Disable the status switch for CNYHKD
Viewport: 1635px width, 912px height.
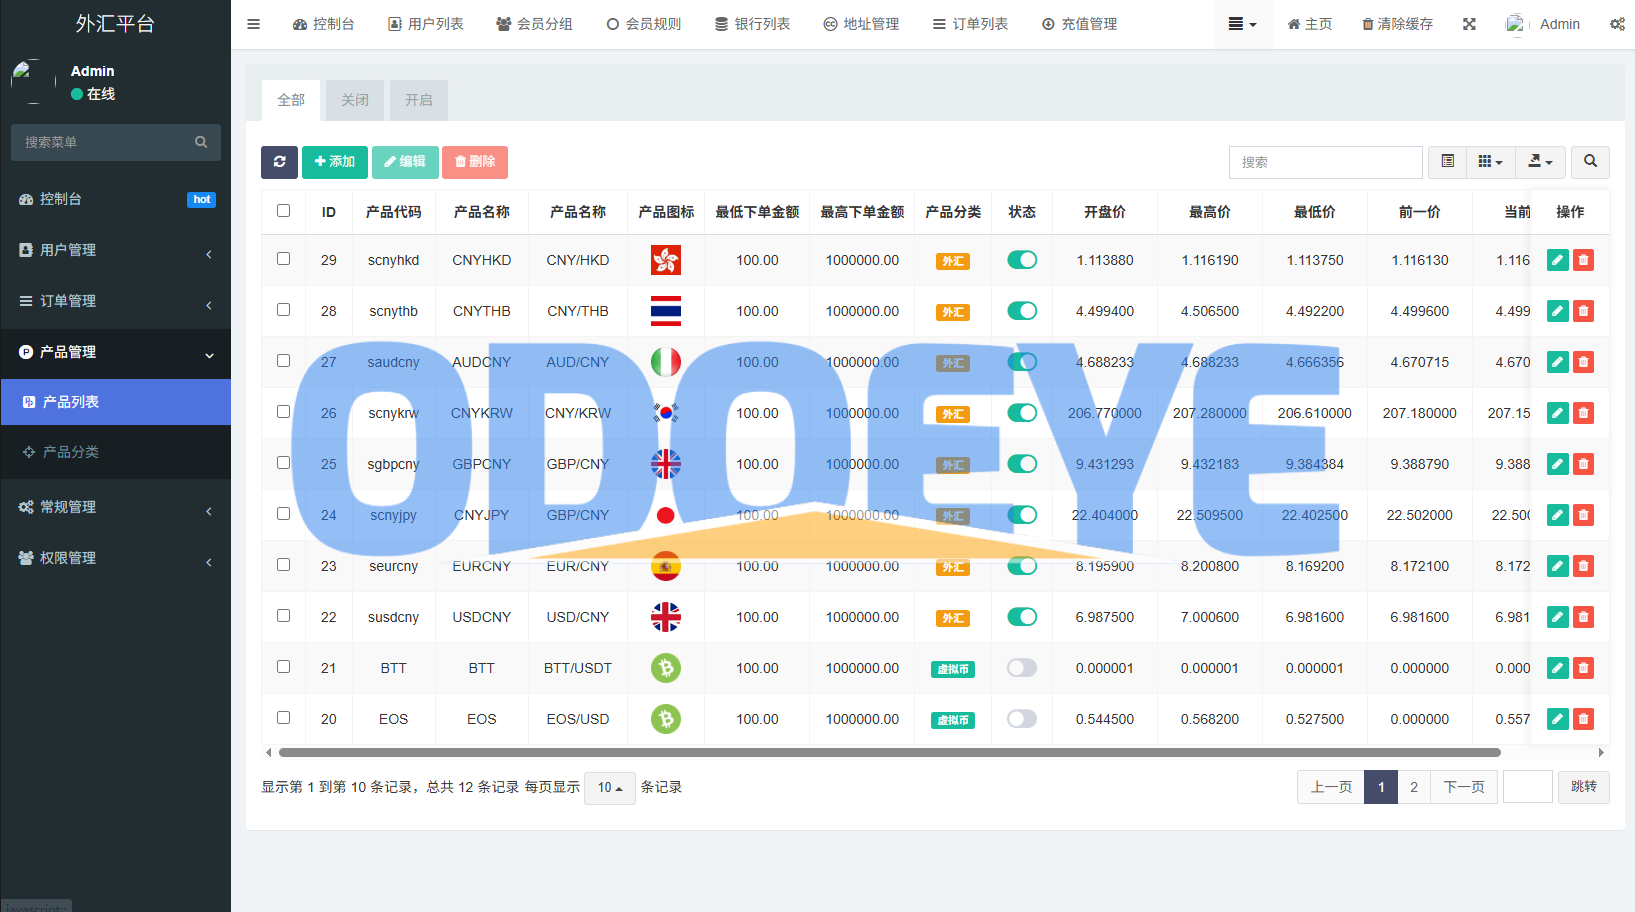(x=1021, y=260)
